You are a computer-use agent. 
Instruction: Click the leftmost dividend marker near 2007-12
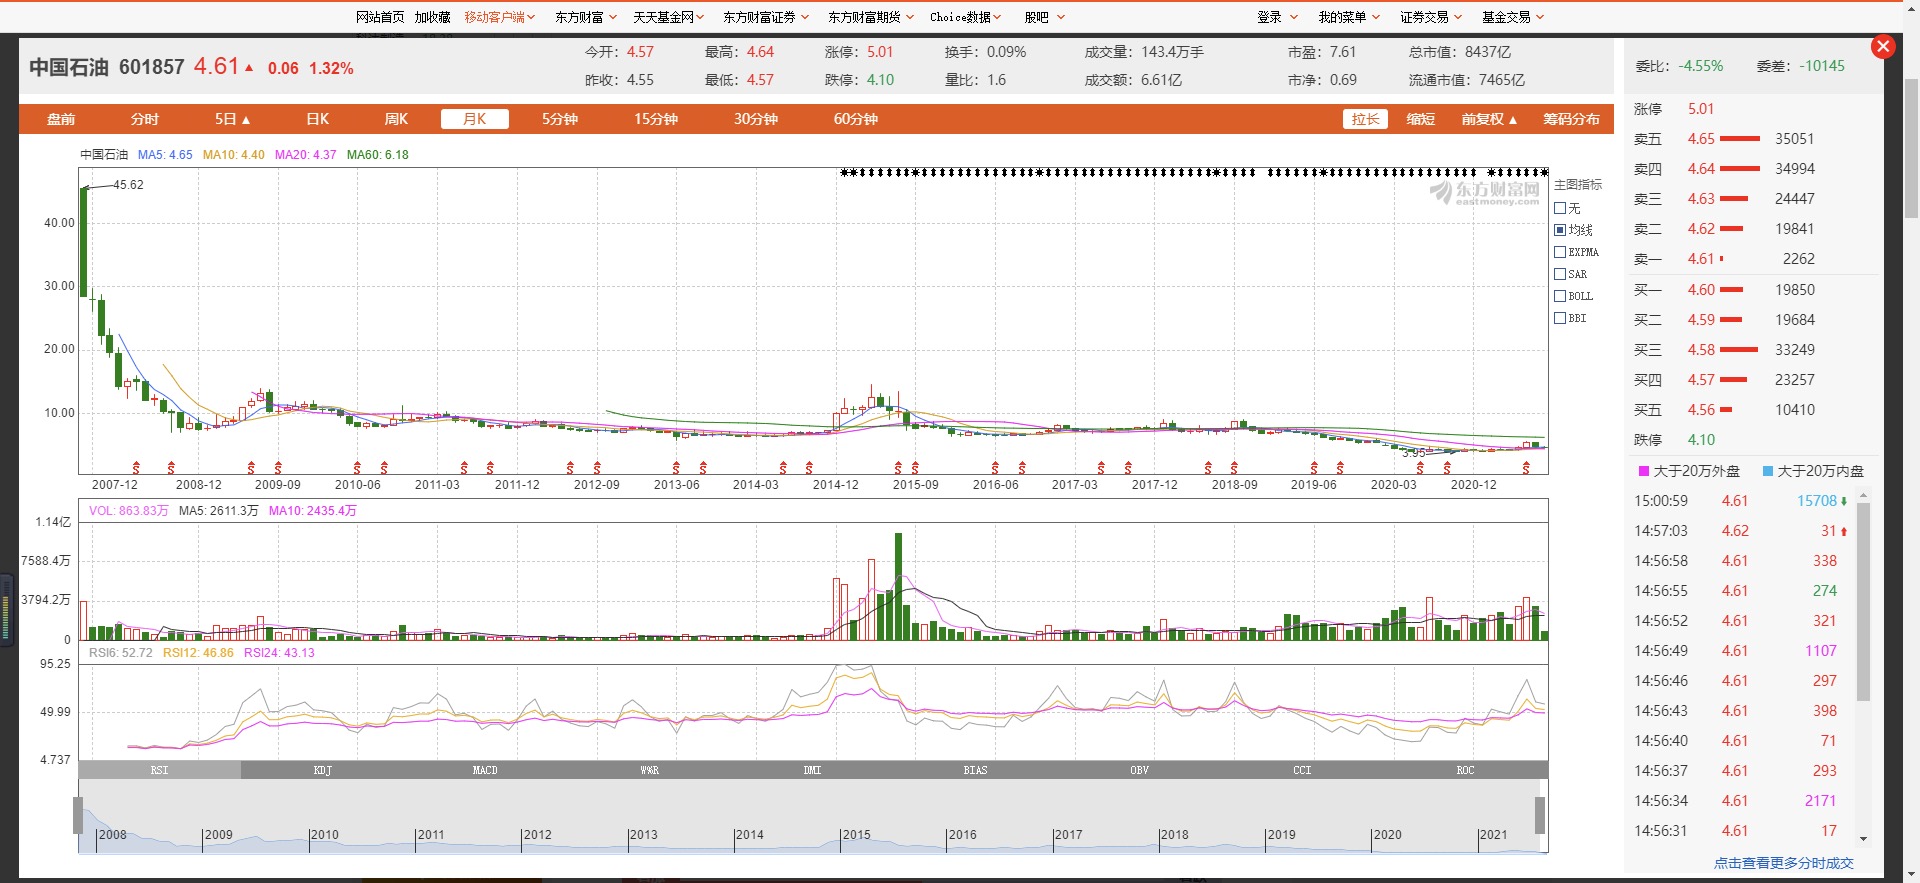click(136, 468)
